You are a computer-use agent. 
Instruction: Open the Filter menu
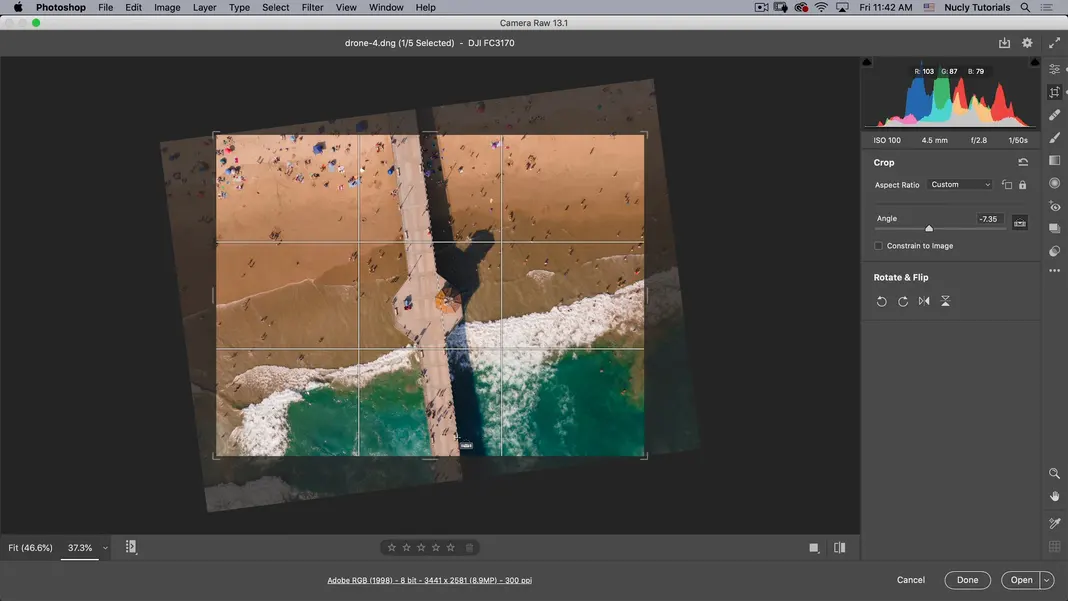tap(312, 7)
